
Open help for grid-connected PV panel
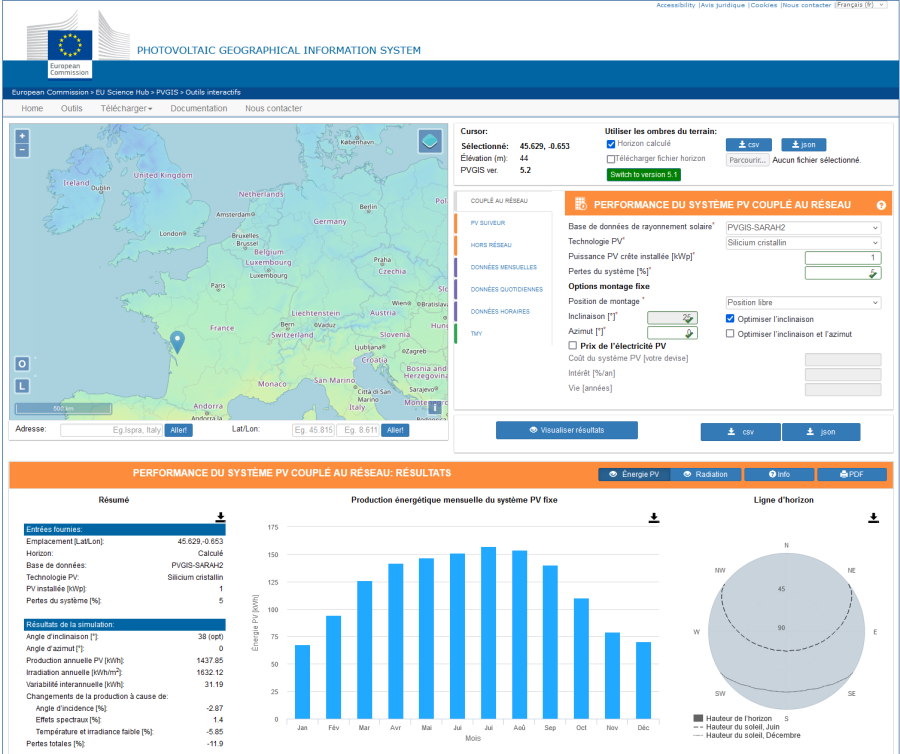881,205
